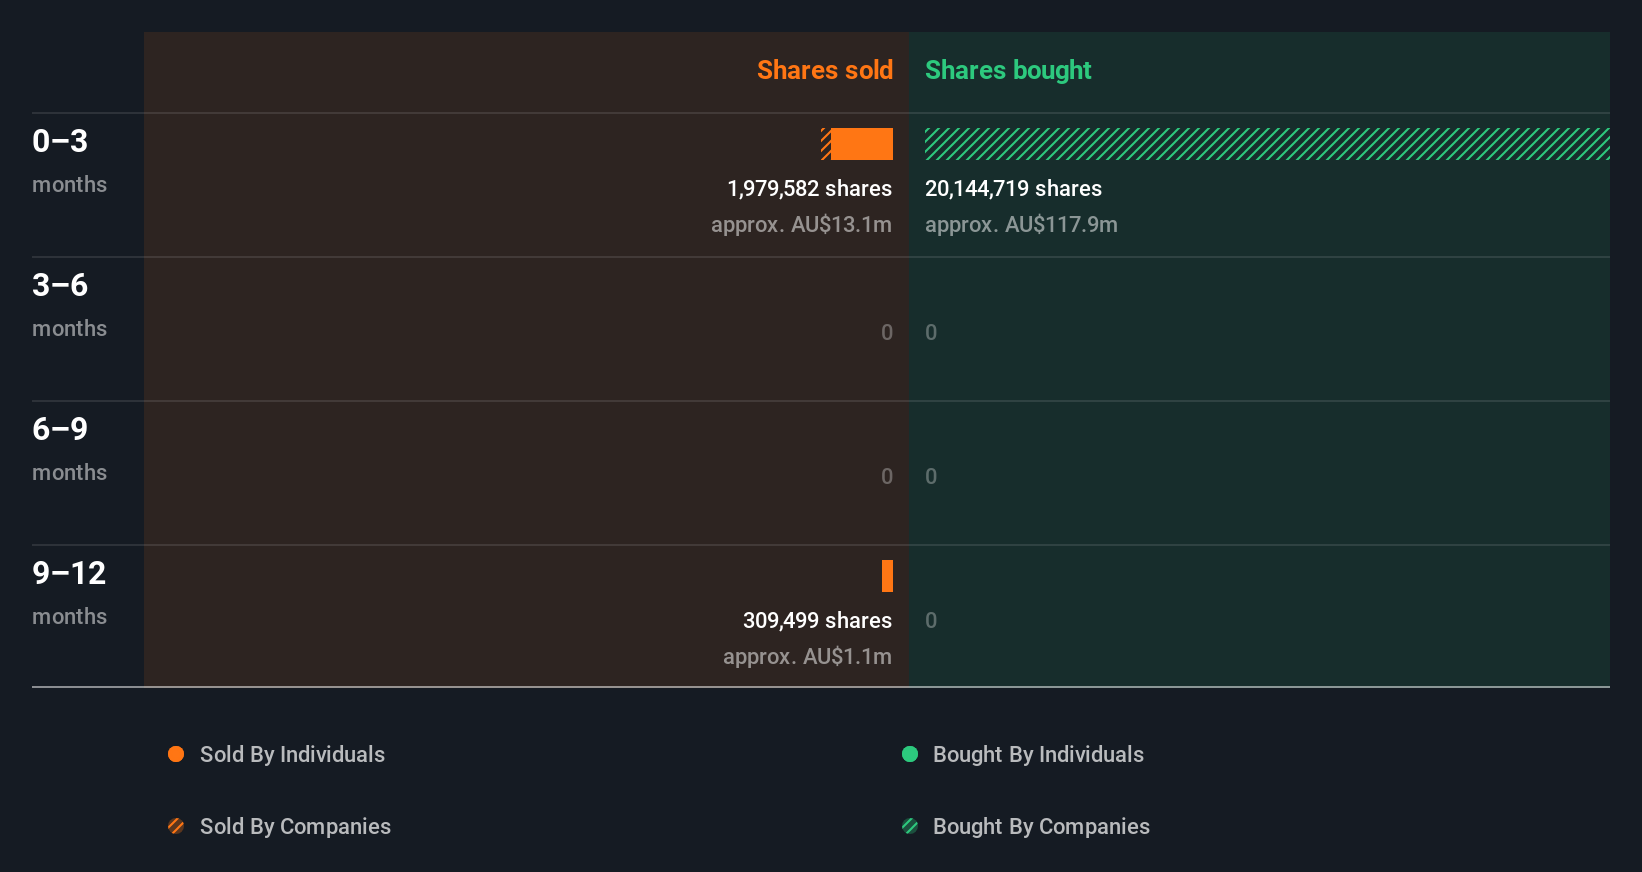Image resolution: width=1642 pixels, height=872 pixels.
Task: Click the striped Bought By Companies legend icon
Action: click(x=910, y=826)
